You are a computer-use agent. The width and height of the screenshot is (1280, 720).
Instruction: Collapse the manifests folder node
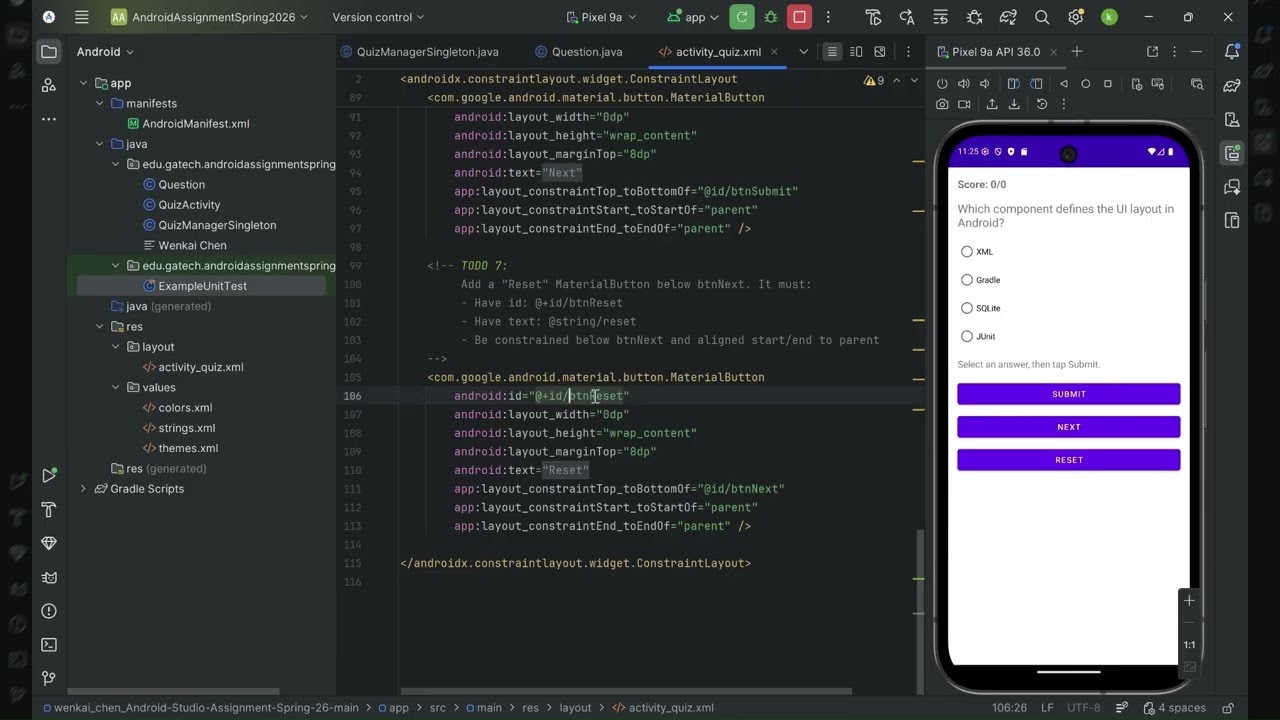coord(100,104)
